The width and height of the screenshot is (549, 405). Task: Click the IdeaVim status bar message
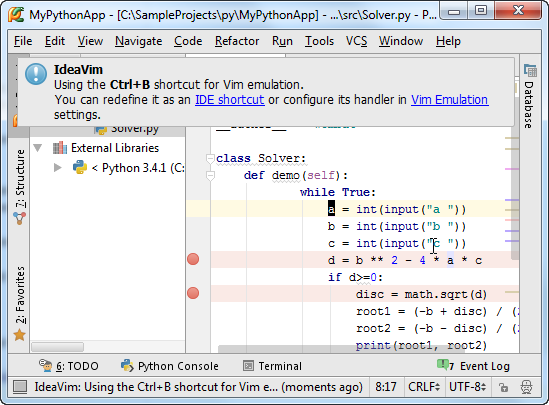tap(198, 387)
